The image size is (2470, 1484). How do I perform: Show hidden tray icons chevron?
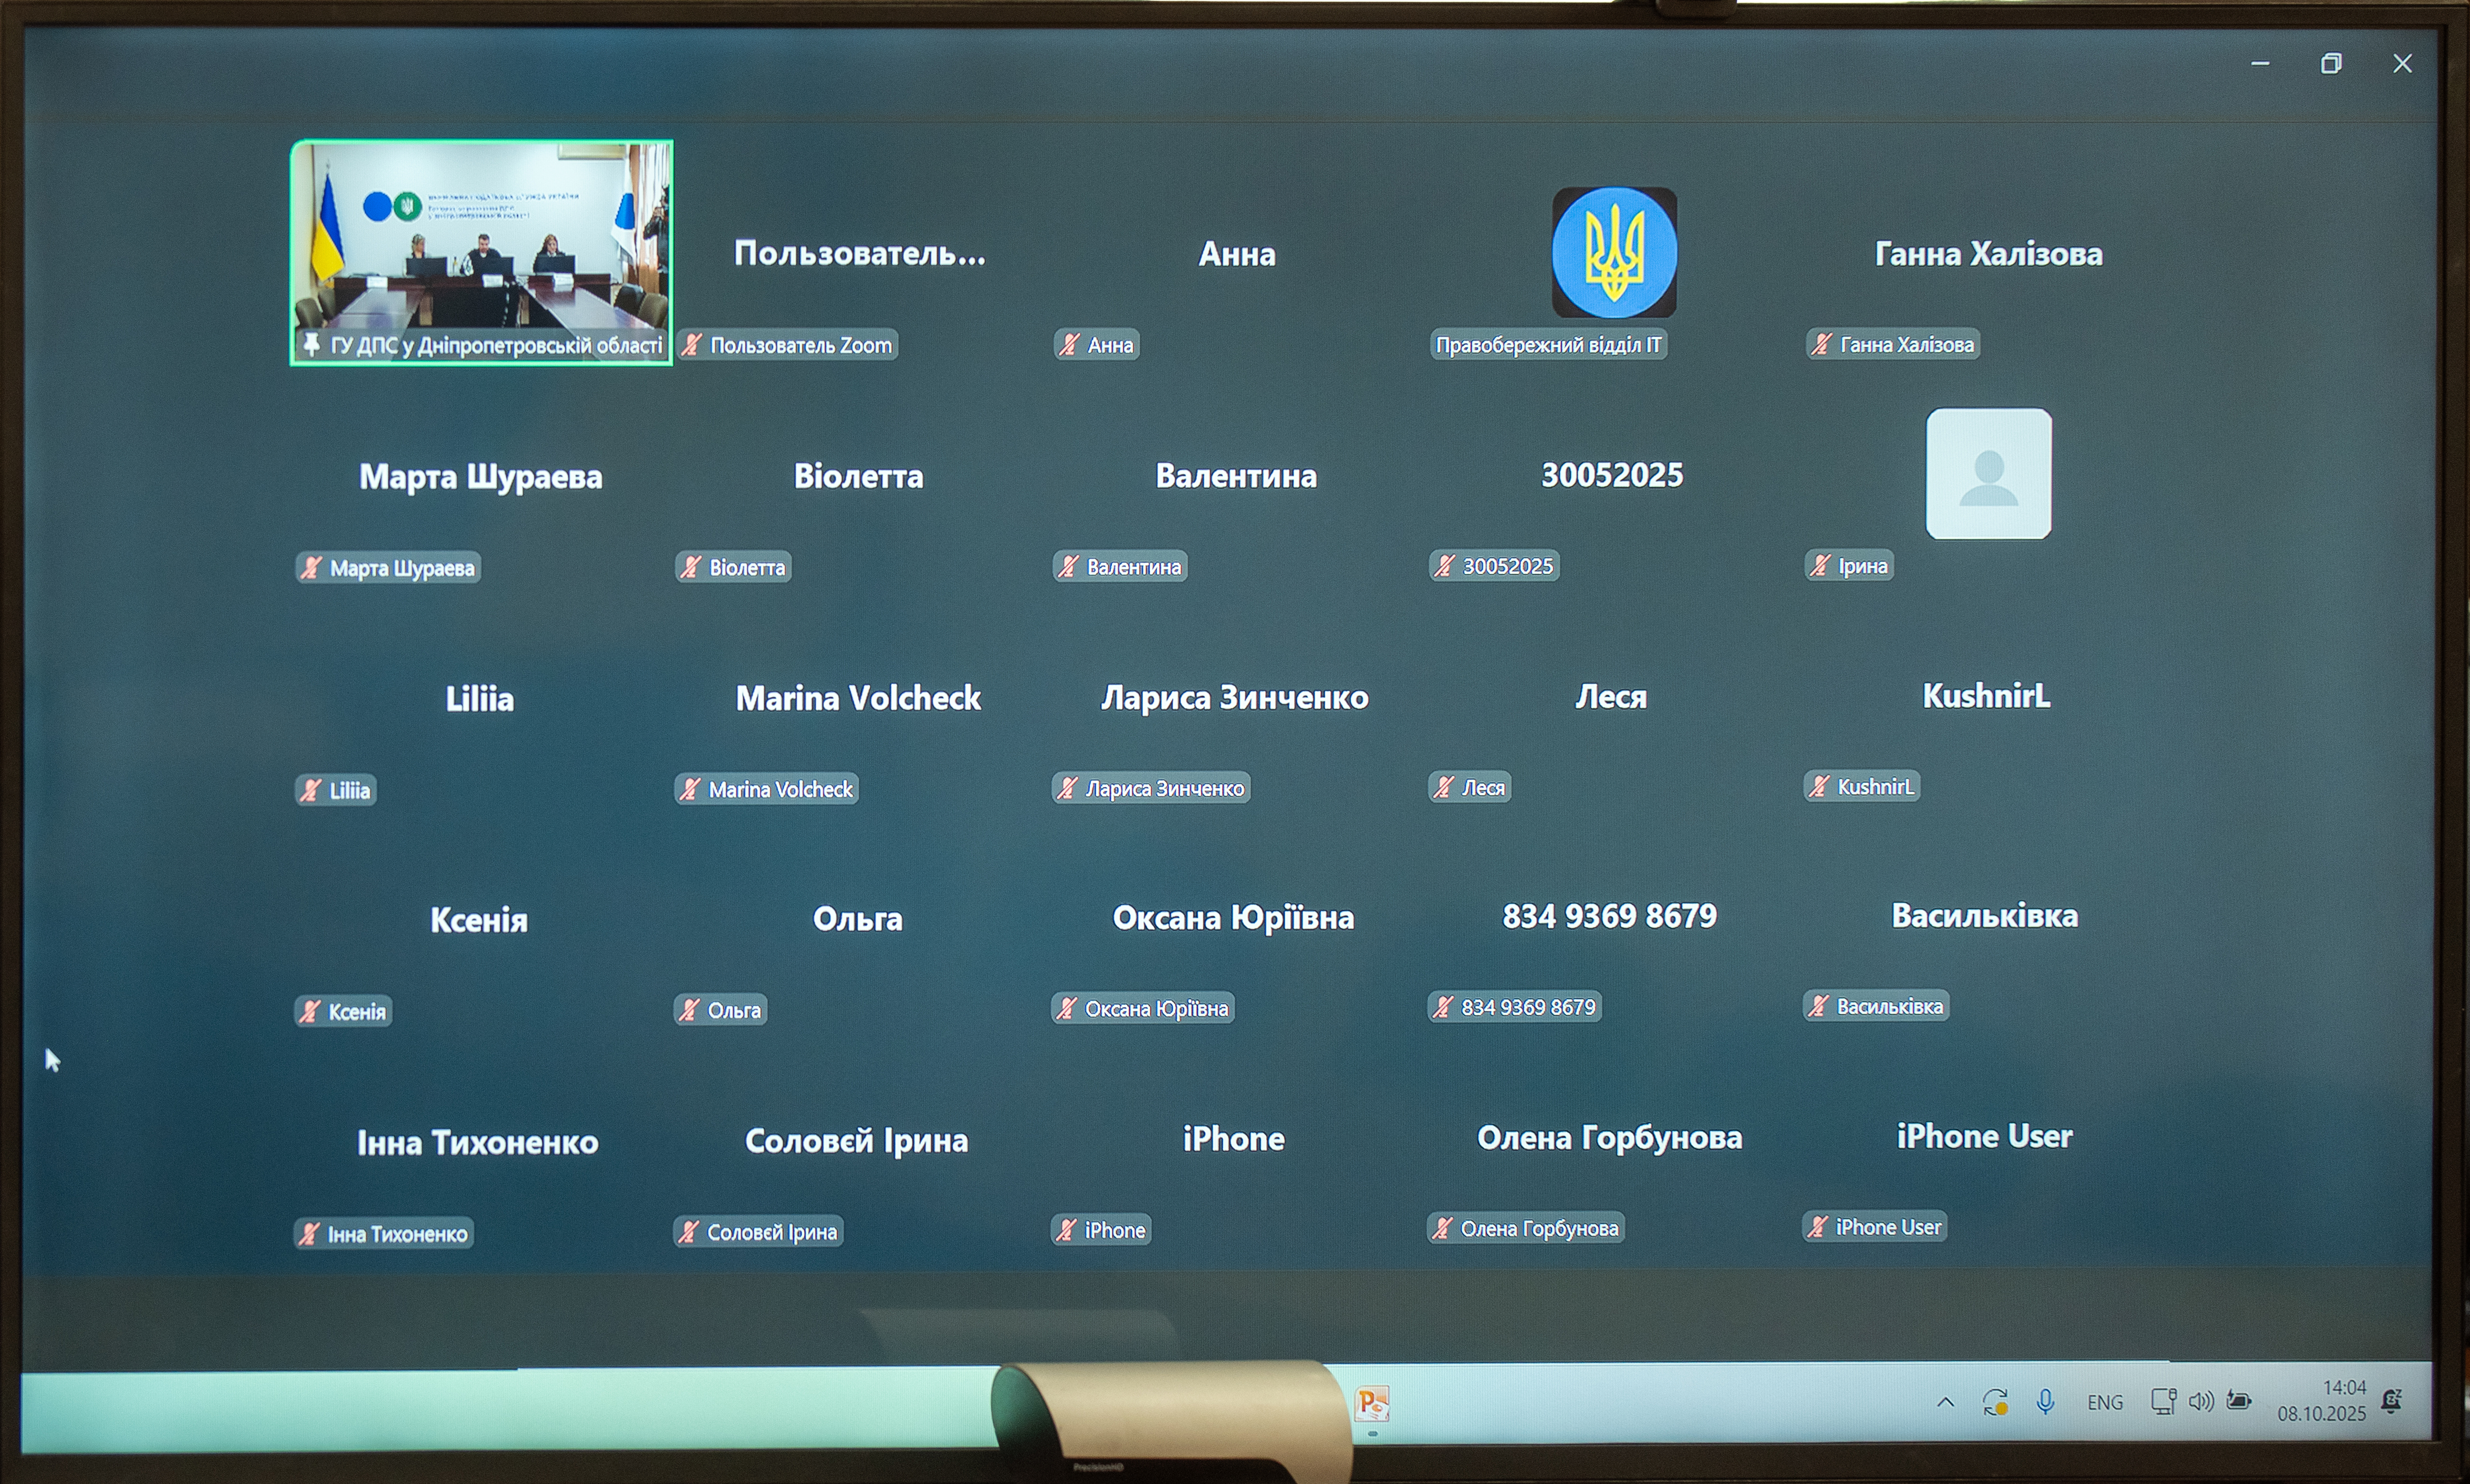pos(1945,1402)
